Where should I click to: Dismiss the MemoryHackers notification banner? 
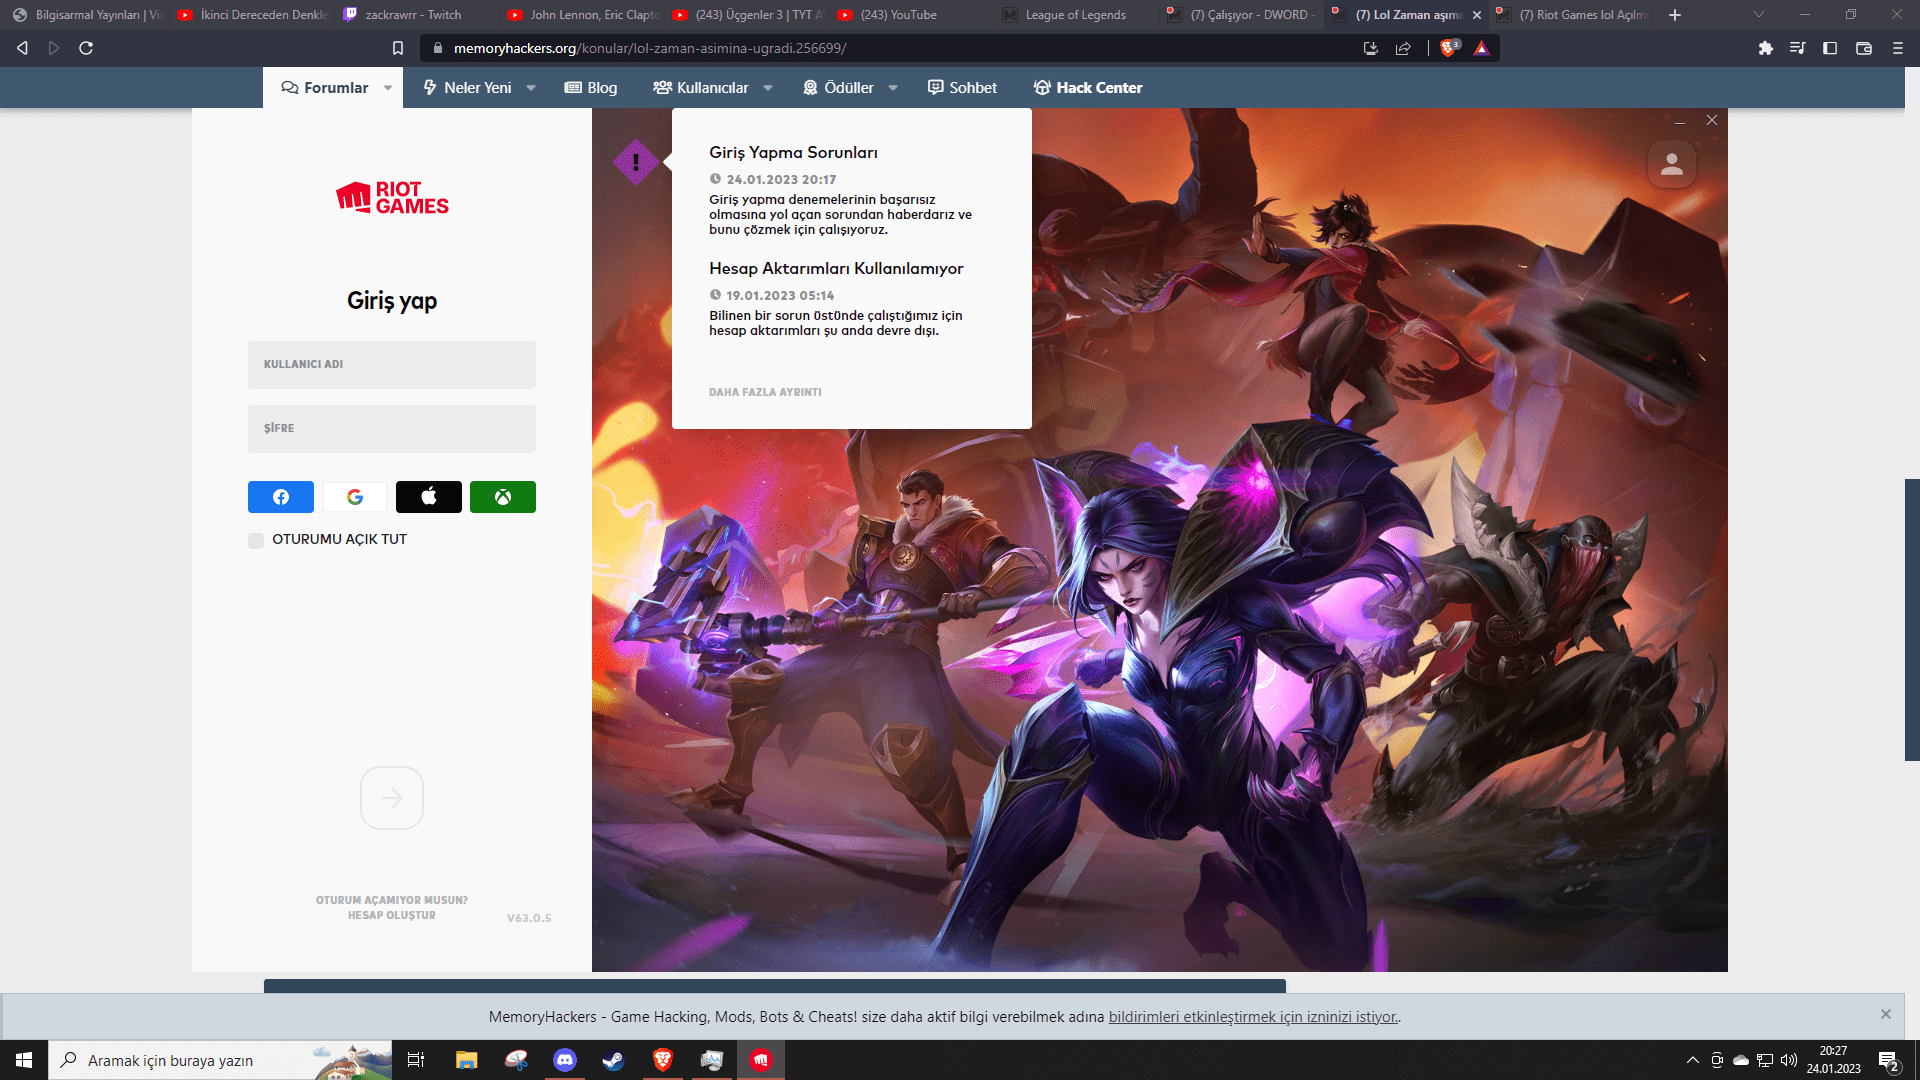(x=1886, y=1014)
